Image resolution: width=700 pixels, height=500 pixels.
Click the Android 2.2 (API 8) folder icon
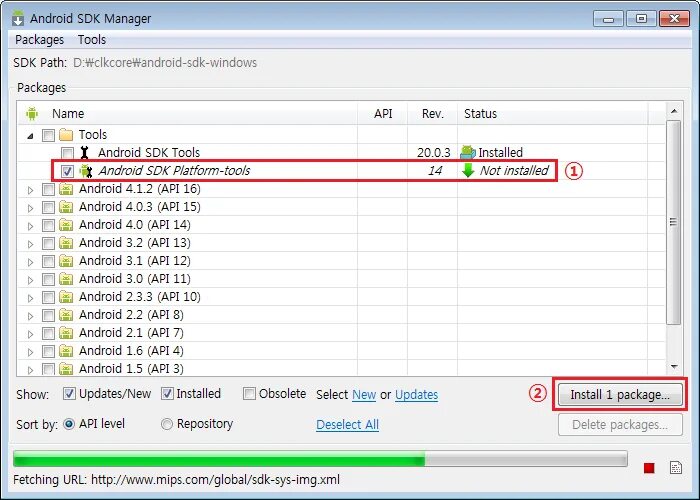[66, 315]
